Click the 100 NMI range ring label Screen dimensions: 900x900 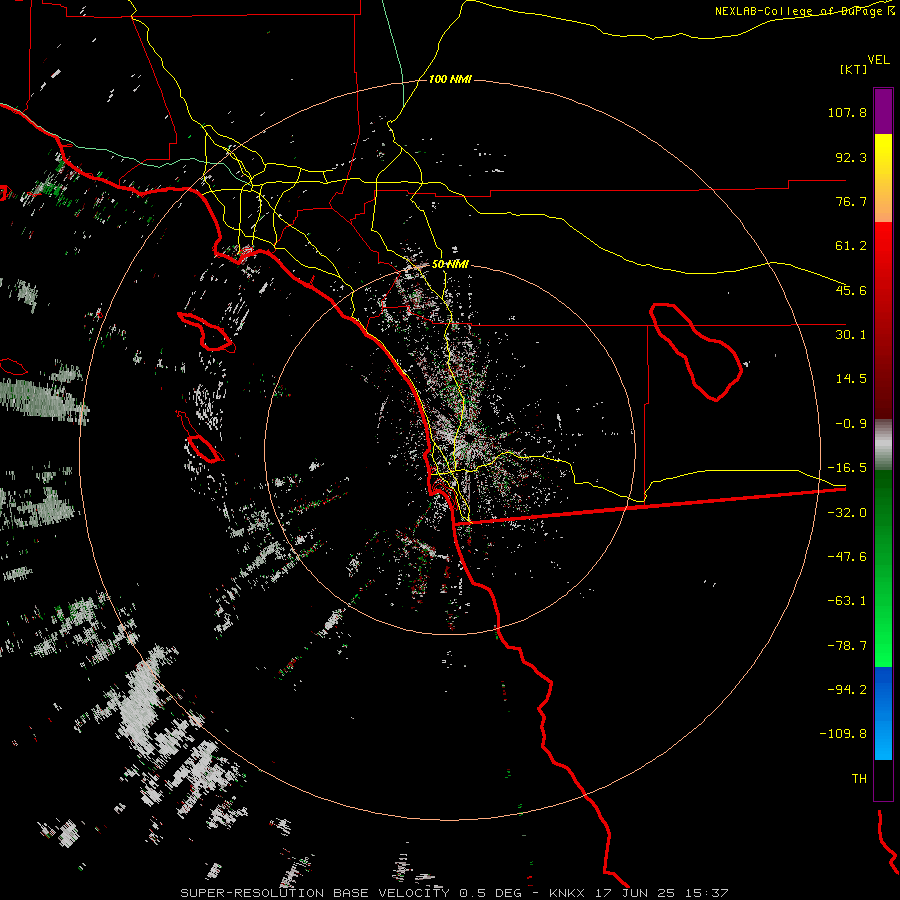point(450,79)
